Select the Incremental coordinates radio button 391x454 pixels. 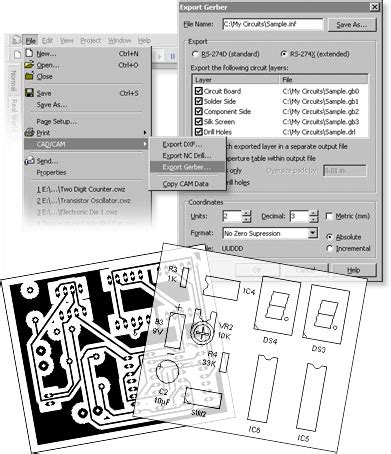click(x=329, y=248)
